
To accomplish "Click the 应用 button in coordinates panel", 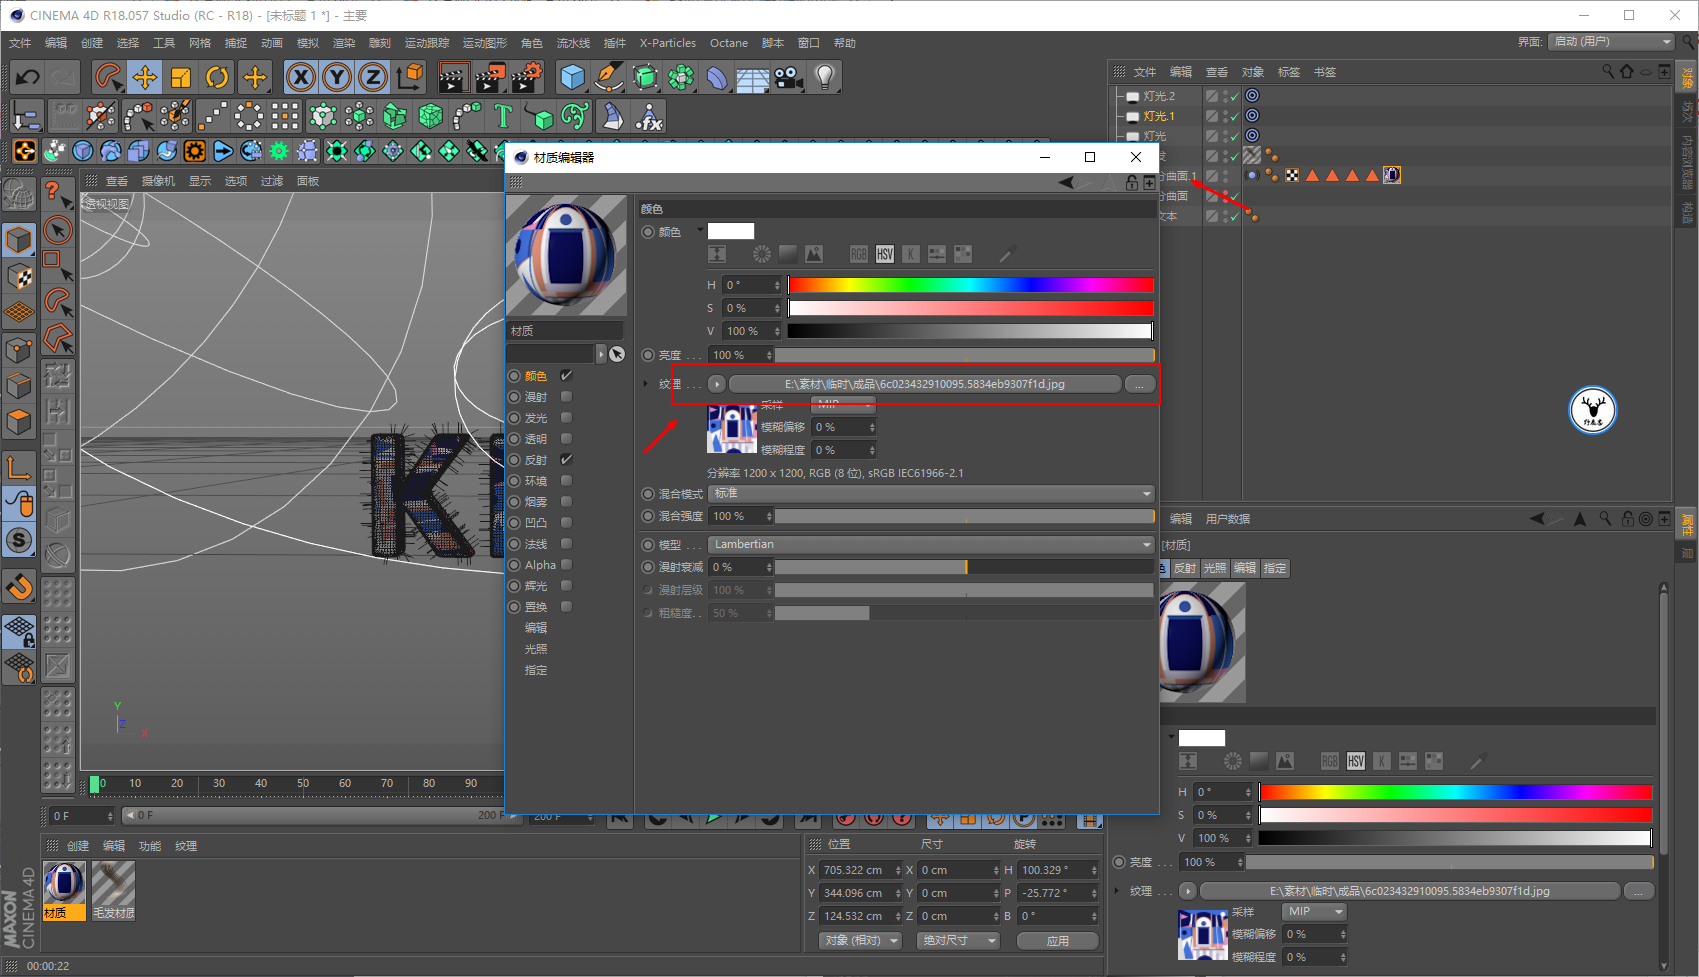I will pyautogui.click(x=1057, y=941).
